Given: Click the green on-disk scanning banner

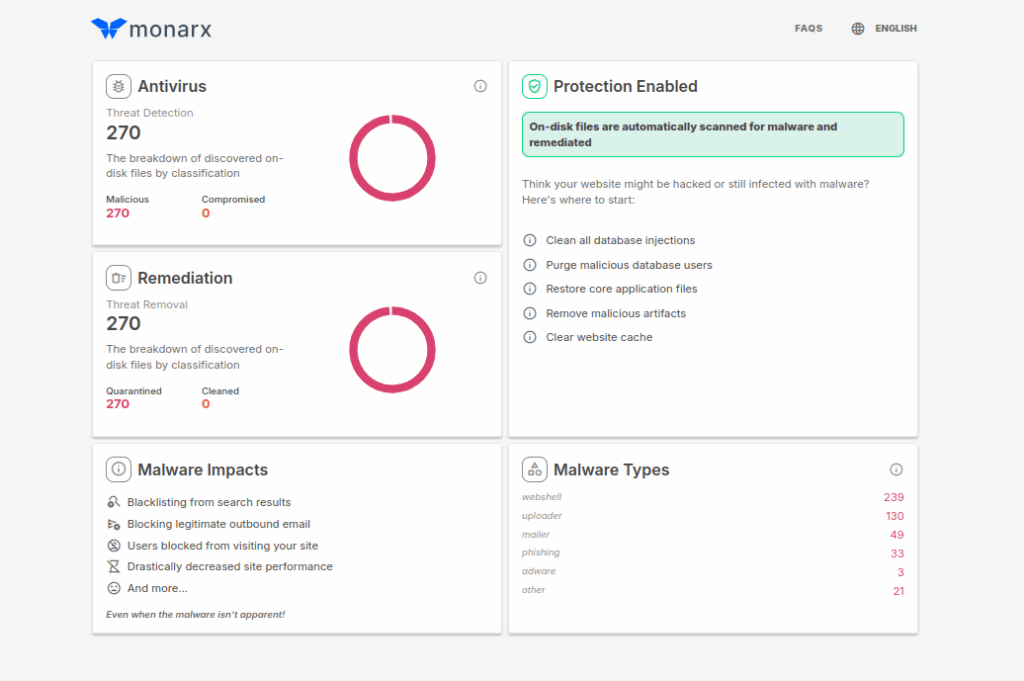Looking at the screenshot, I should click(712, 135).
